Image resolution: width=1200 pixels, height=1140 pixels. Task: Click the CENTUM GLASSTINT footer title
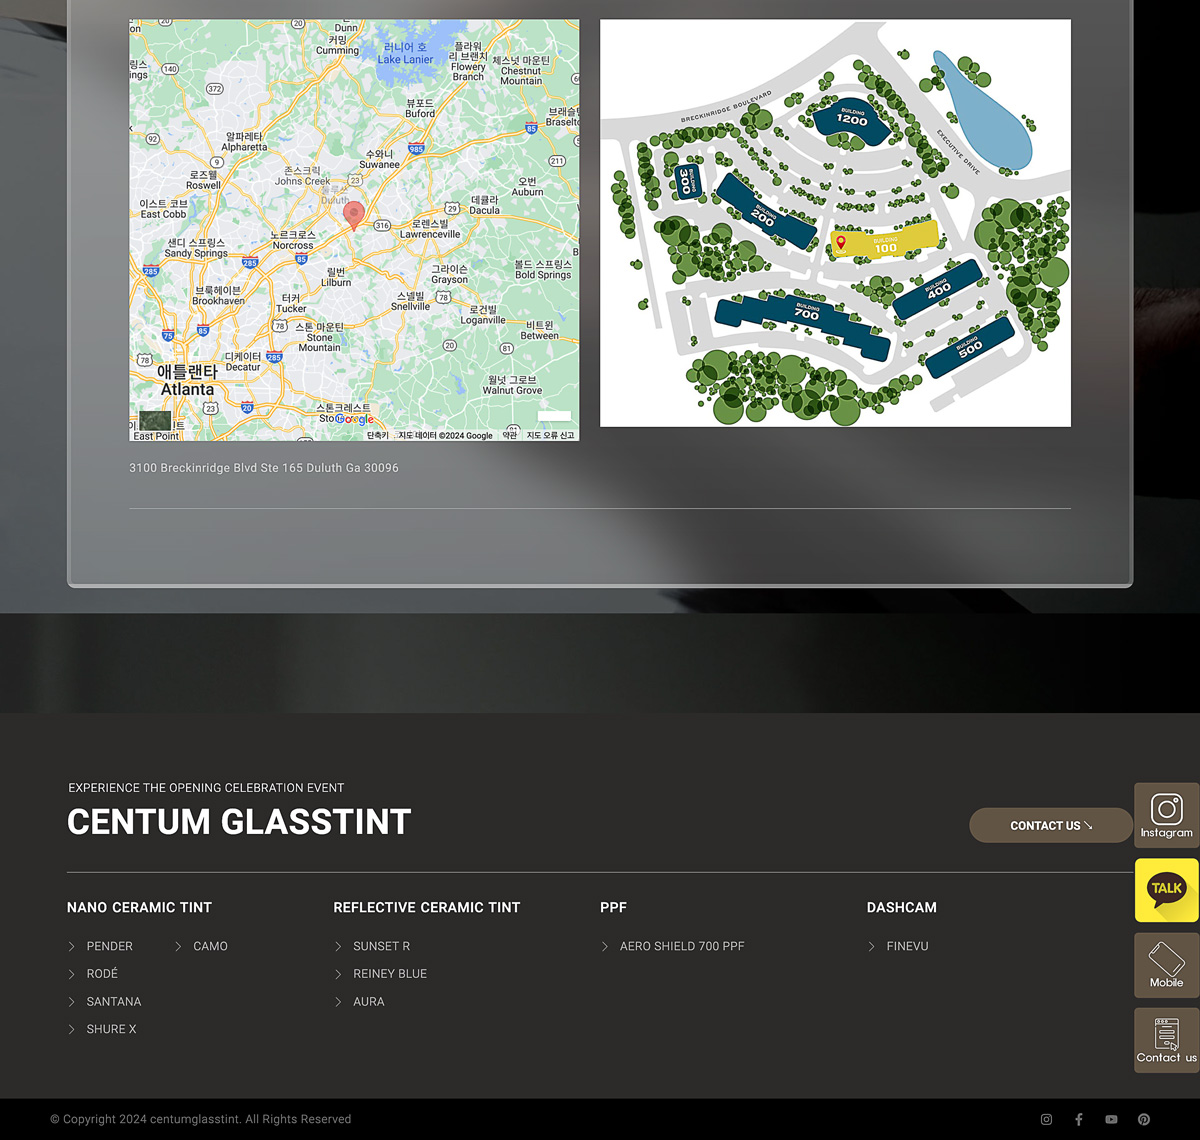pyautogui.click(x=239, y=822)
